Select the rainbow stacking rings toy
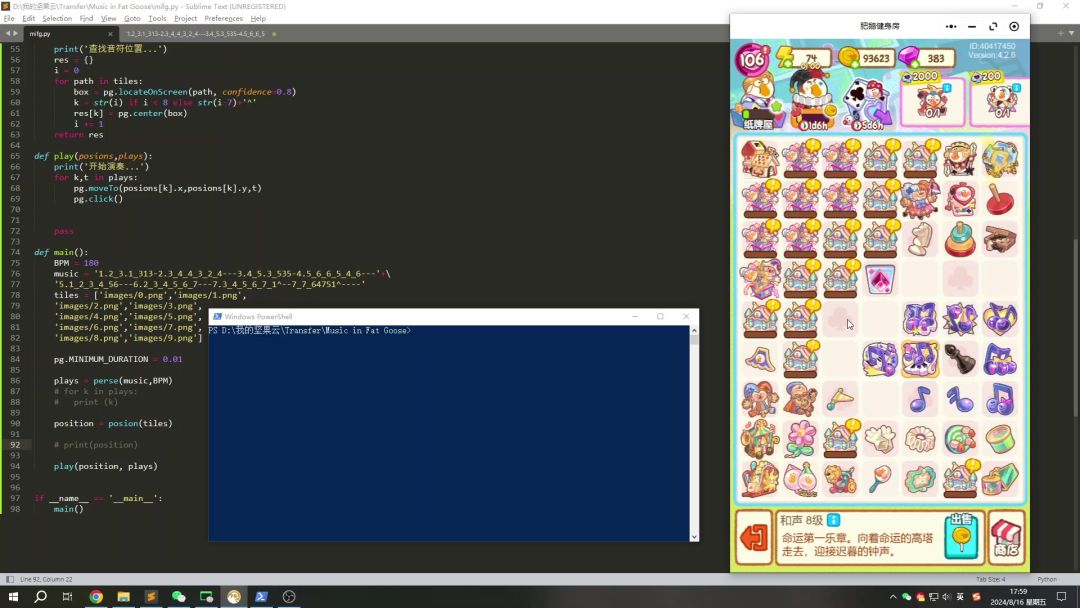This screenshot has width=1080, height=608. [960, 240]
